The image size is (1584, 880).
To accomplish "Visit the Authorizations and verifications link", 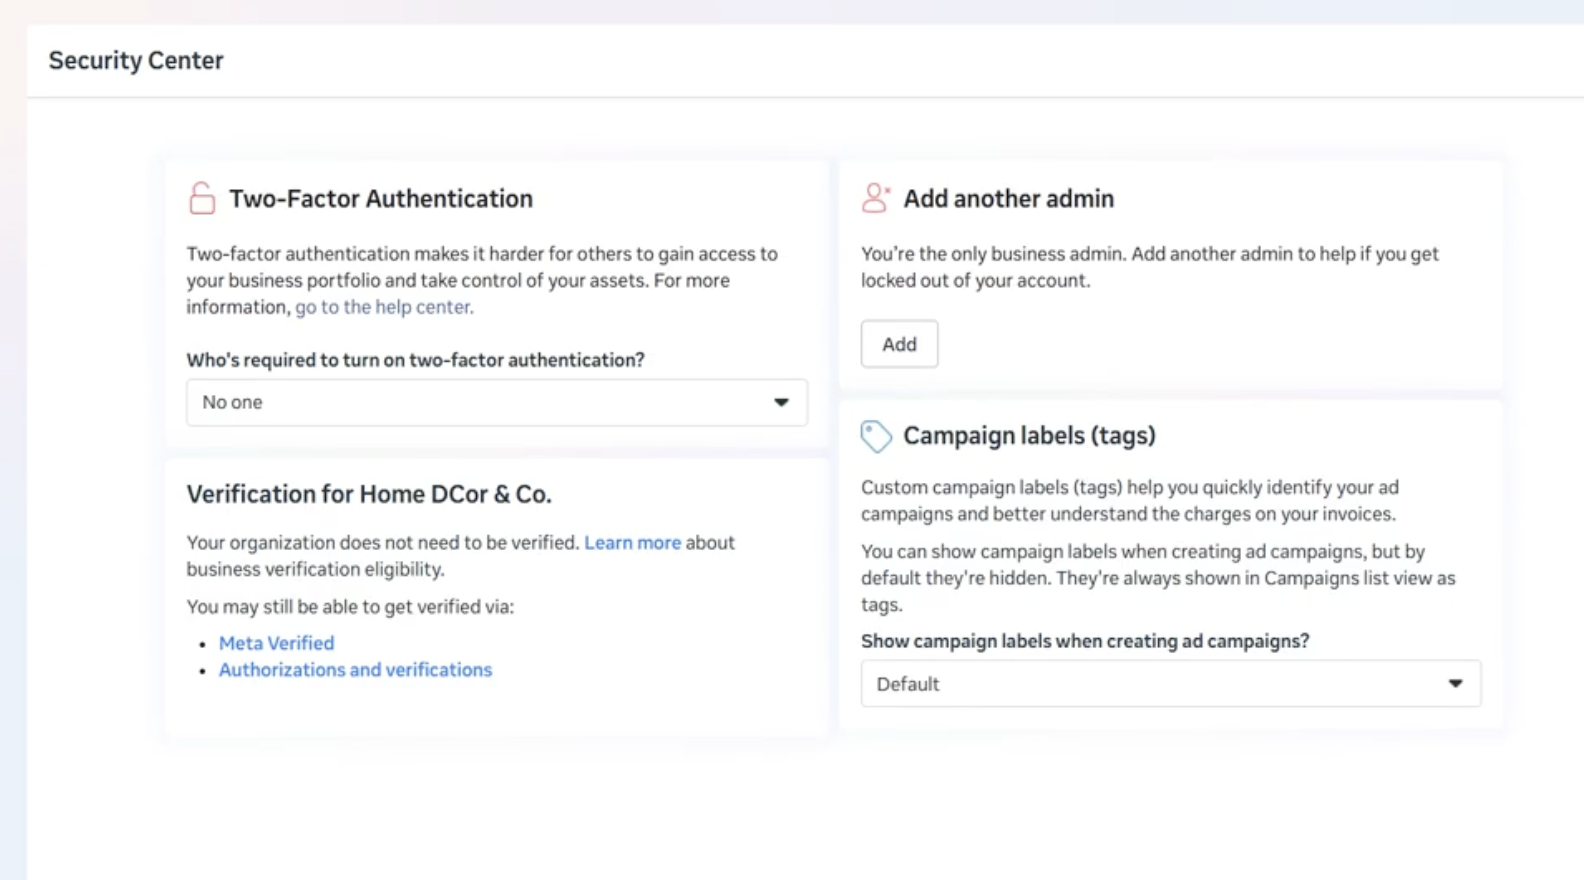I will pyautogui.click(x=355, y=670).
